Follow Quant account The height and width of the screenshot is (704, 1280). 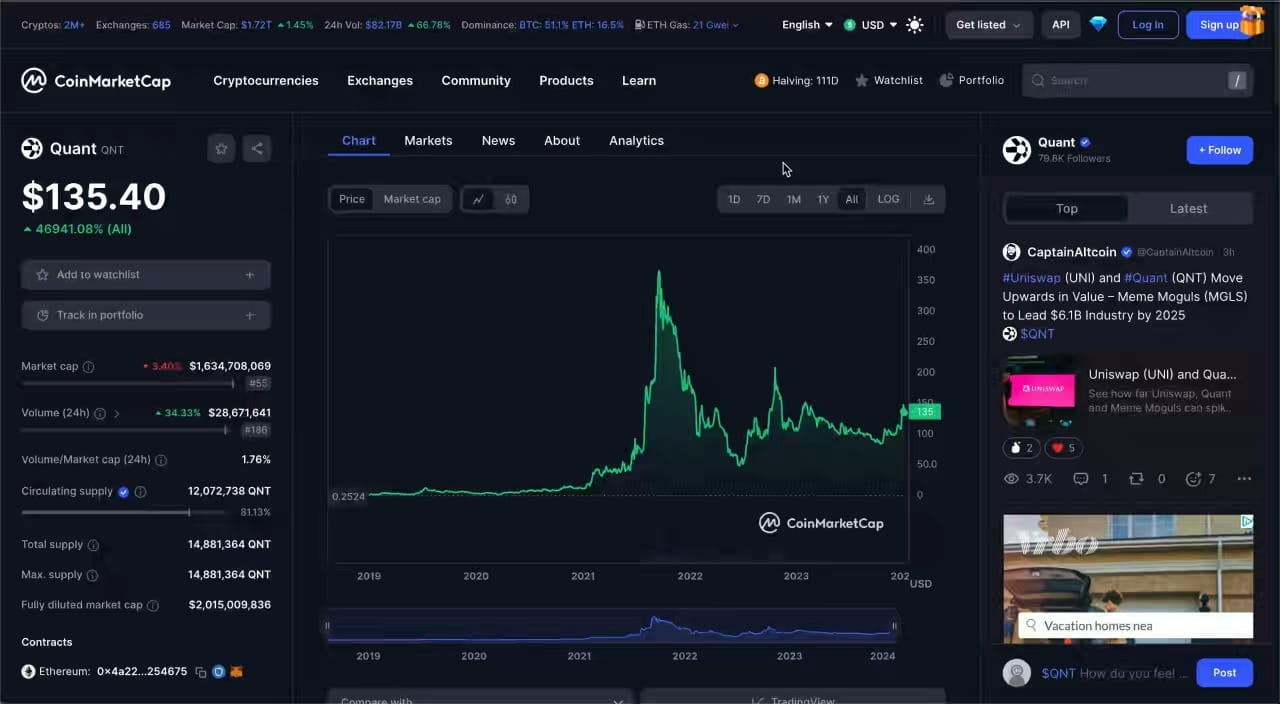(x=1220, y=150)
